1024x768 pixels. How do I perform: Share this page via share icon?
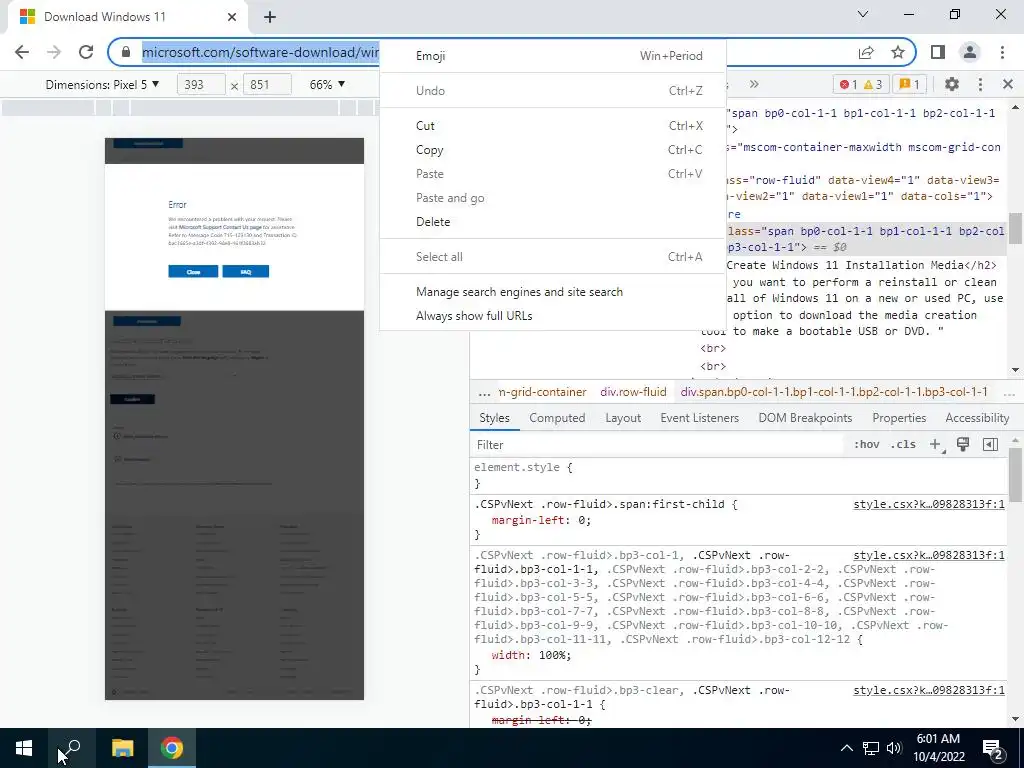point(866,52)
